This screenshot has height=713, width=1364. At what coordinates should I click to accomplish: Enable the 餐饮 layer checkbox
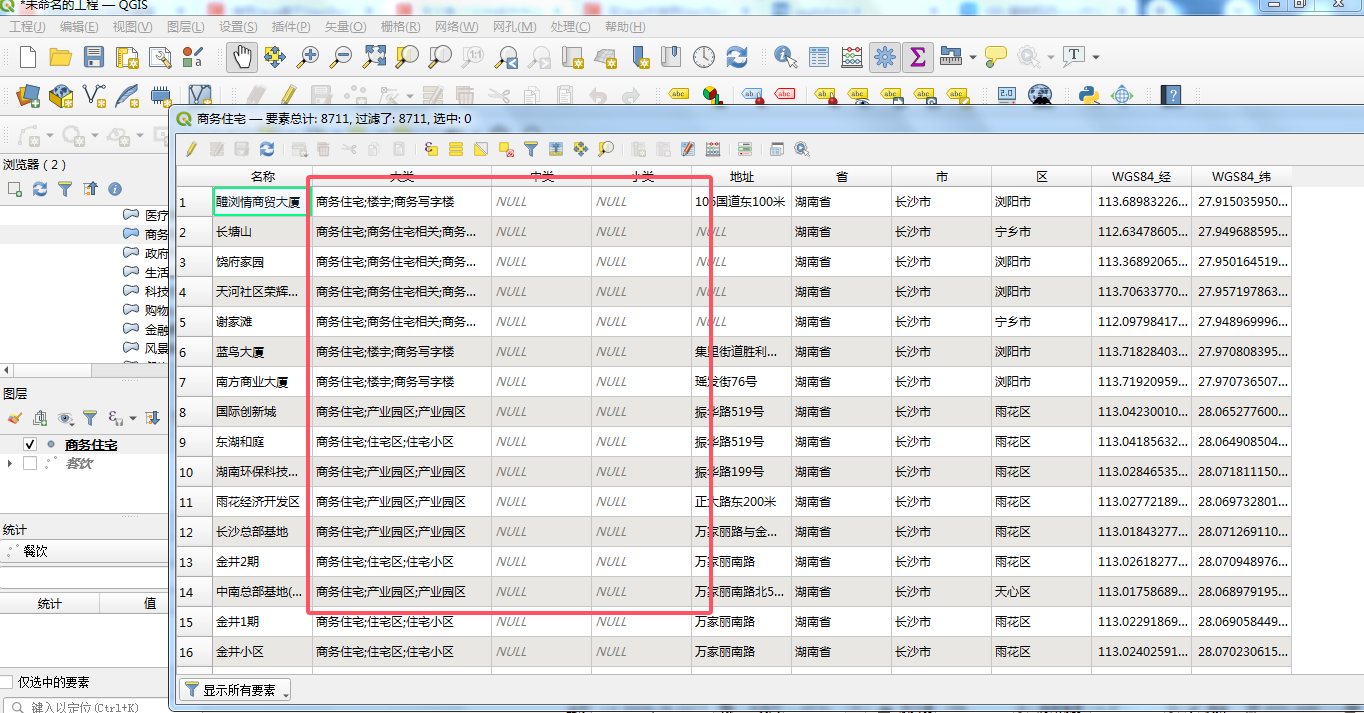(30, 463)
